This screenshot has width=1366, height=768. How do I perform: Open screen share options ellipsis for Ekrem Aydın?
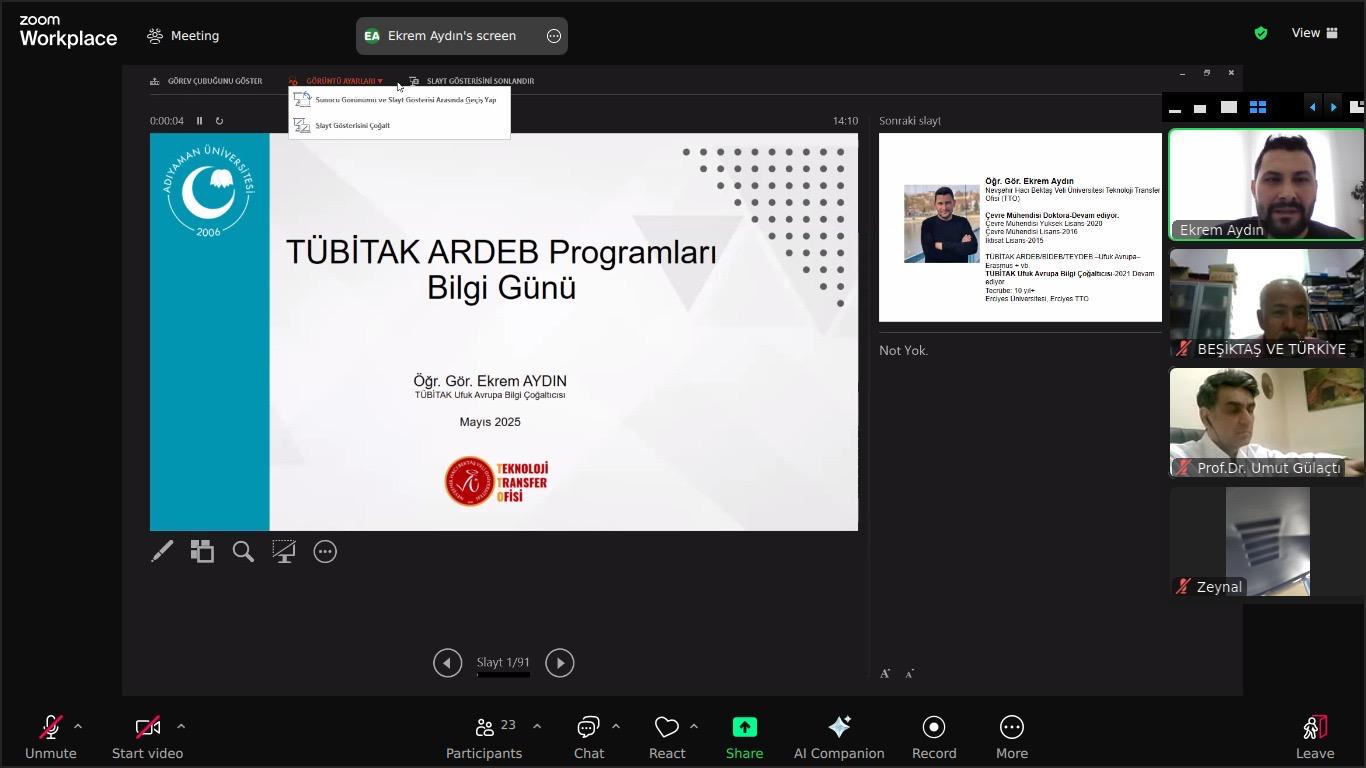[554, 36]
